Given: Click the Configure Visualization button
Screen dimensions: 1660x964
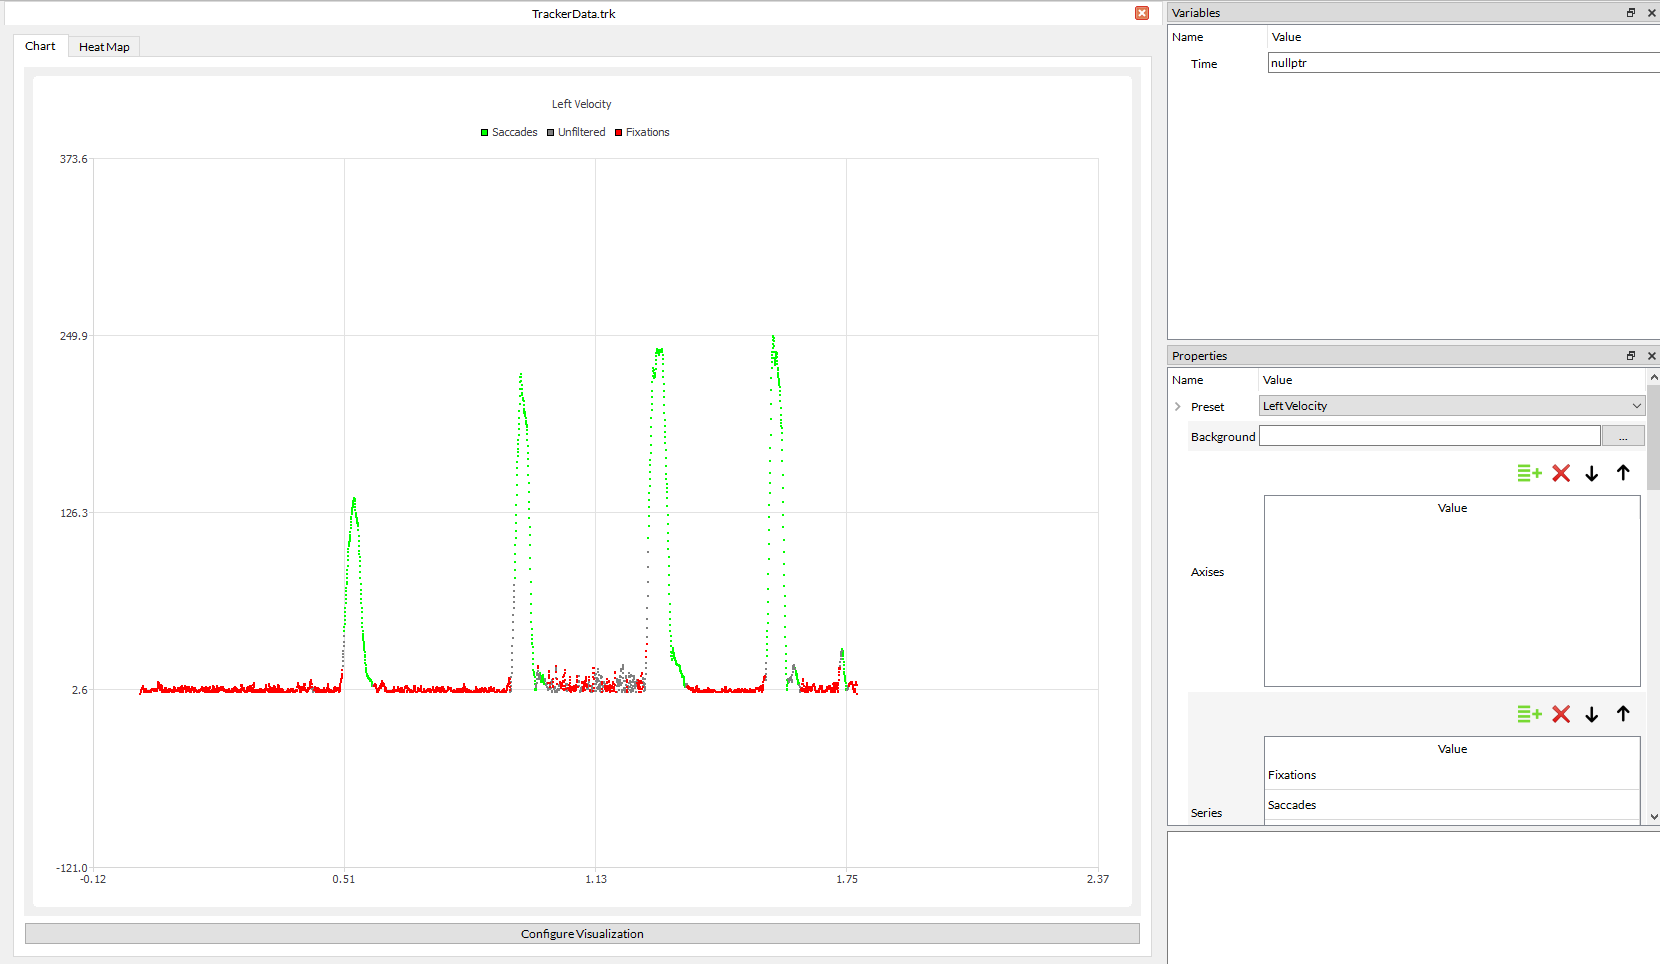Looking at the screenshot, I should pyautogui.click(x=582, y=934).
